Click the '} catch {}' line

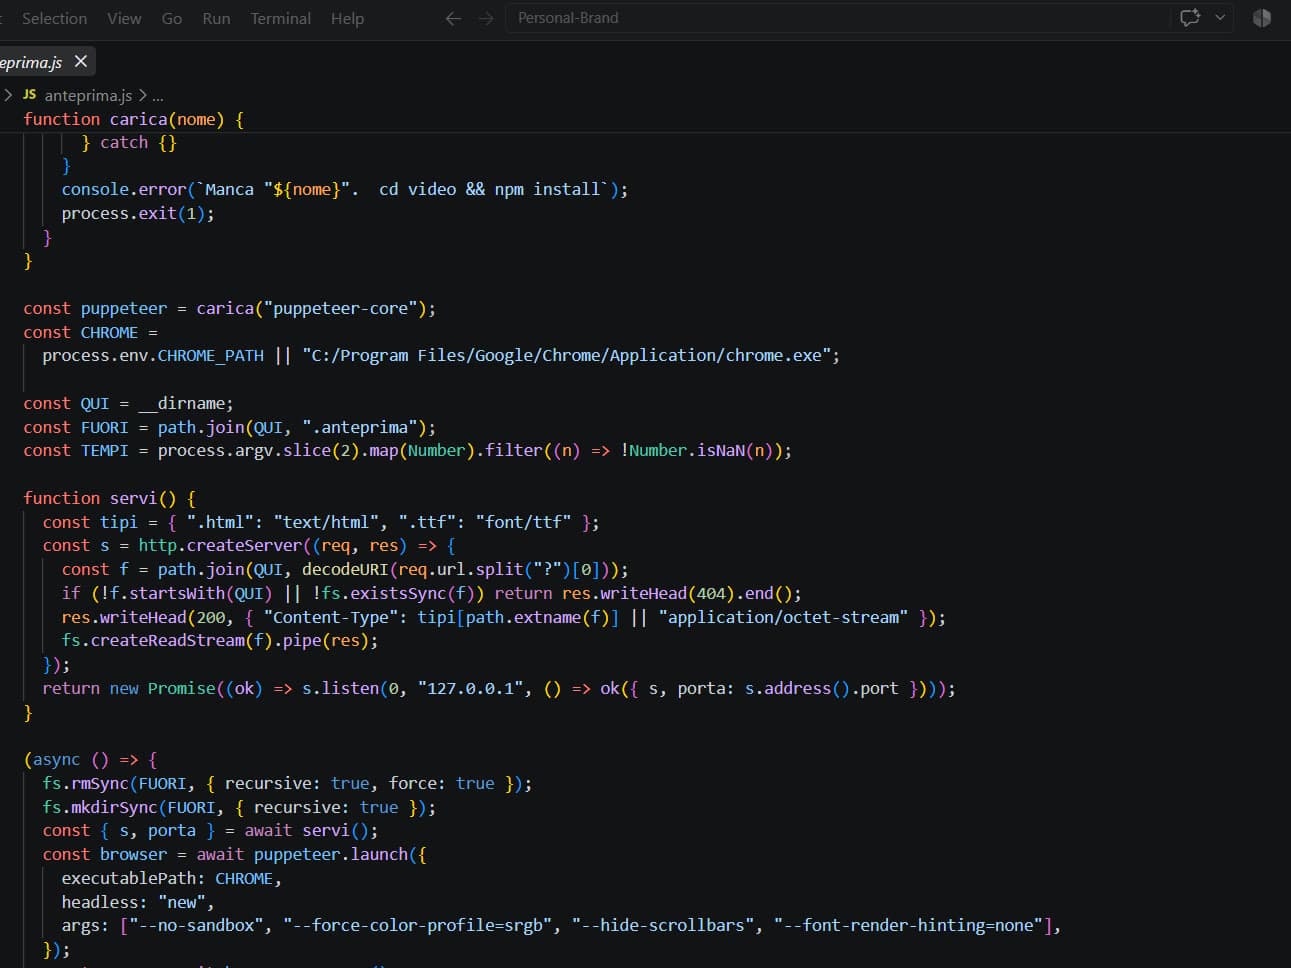click(128, 142)
